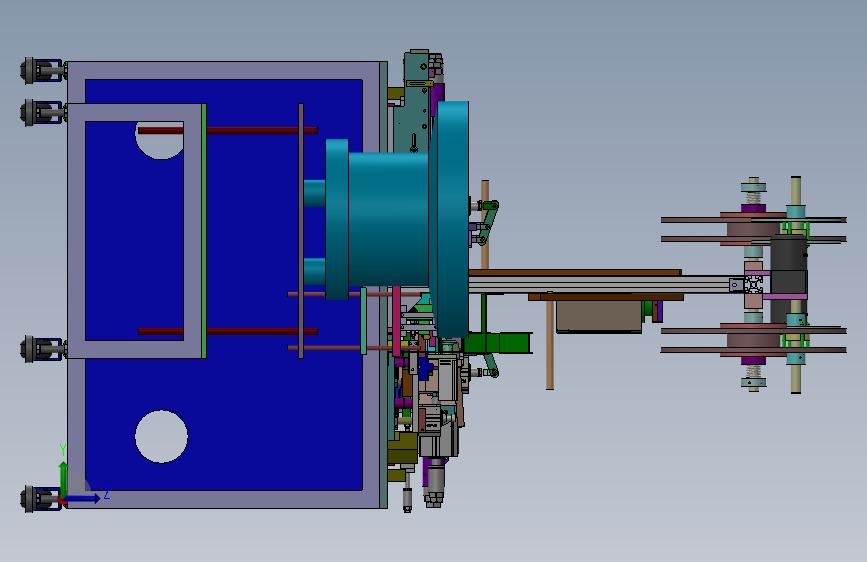Select the green Y axis arrow of triad

[63, 479]
